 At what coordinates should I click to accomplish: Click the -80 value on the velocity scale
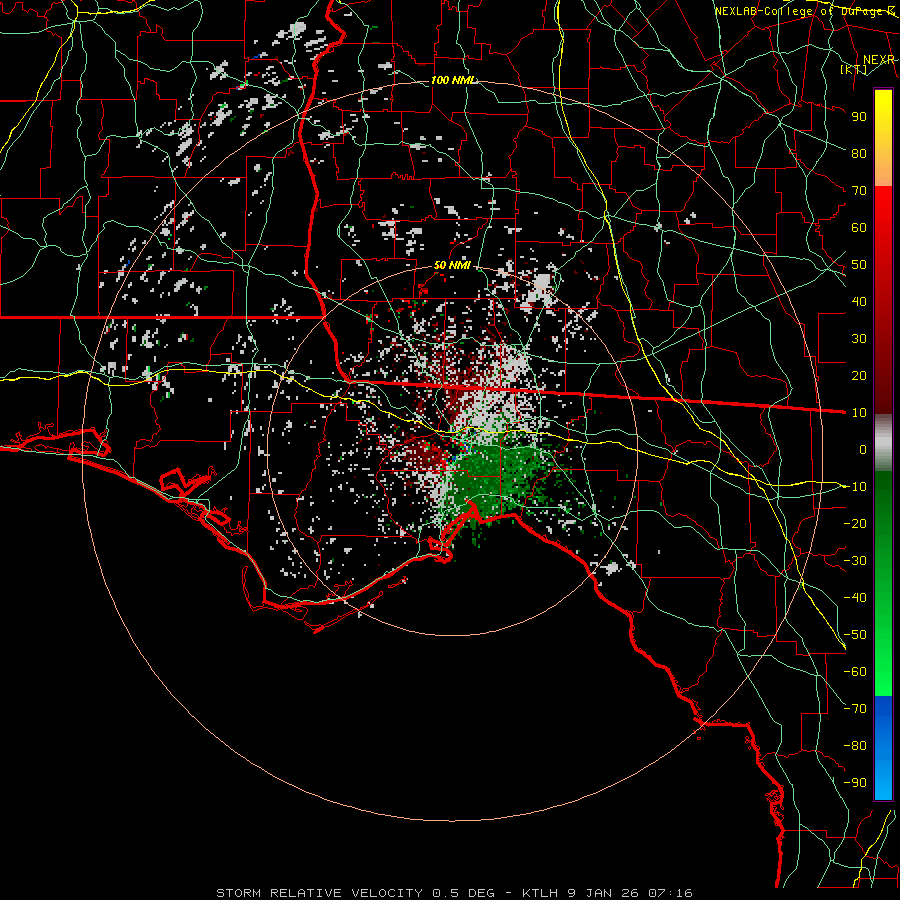pyautogui.click(x=855, y=746)
